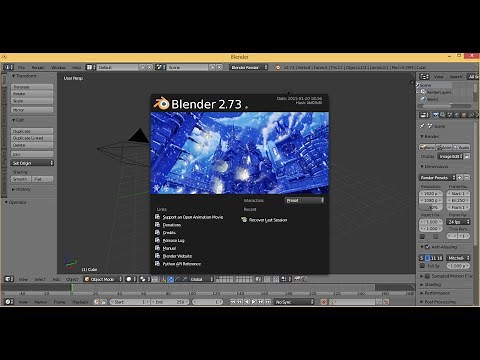480x360 pixels.
Task: Open the viewport shading sphere selector
Action: [x=131, y=279]
